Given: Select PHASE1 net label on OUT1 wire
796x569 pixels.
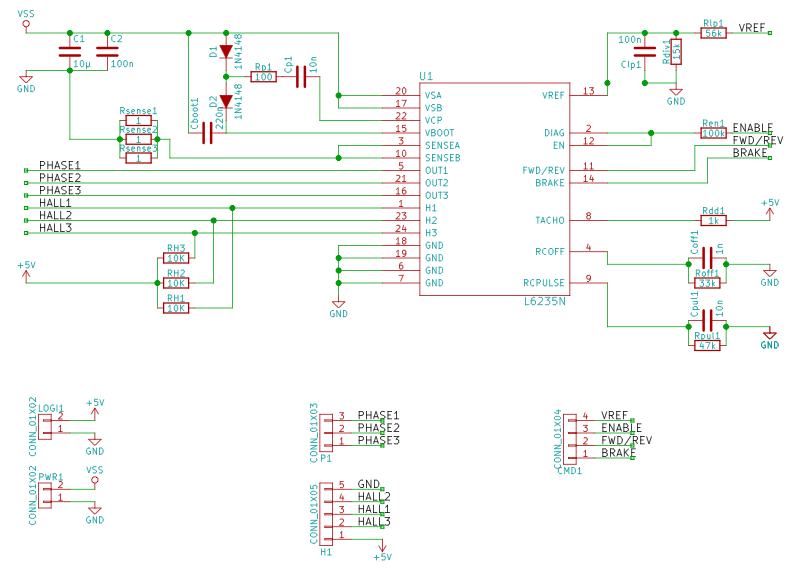Looking at the screenshot, I should (x=60, y=165).
